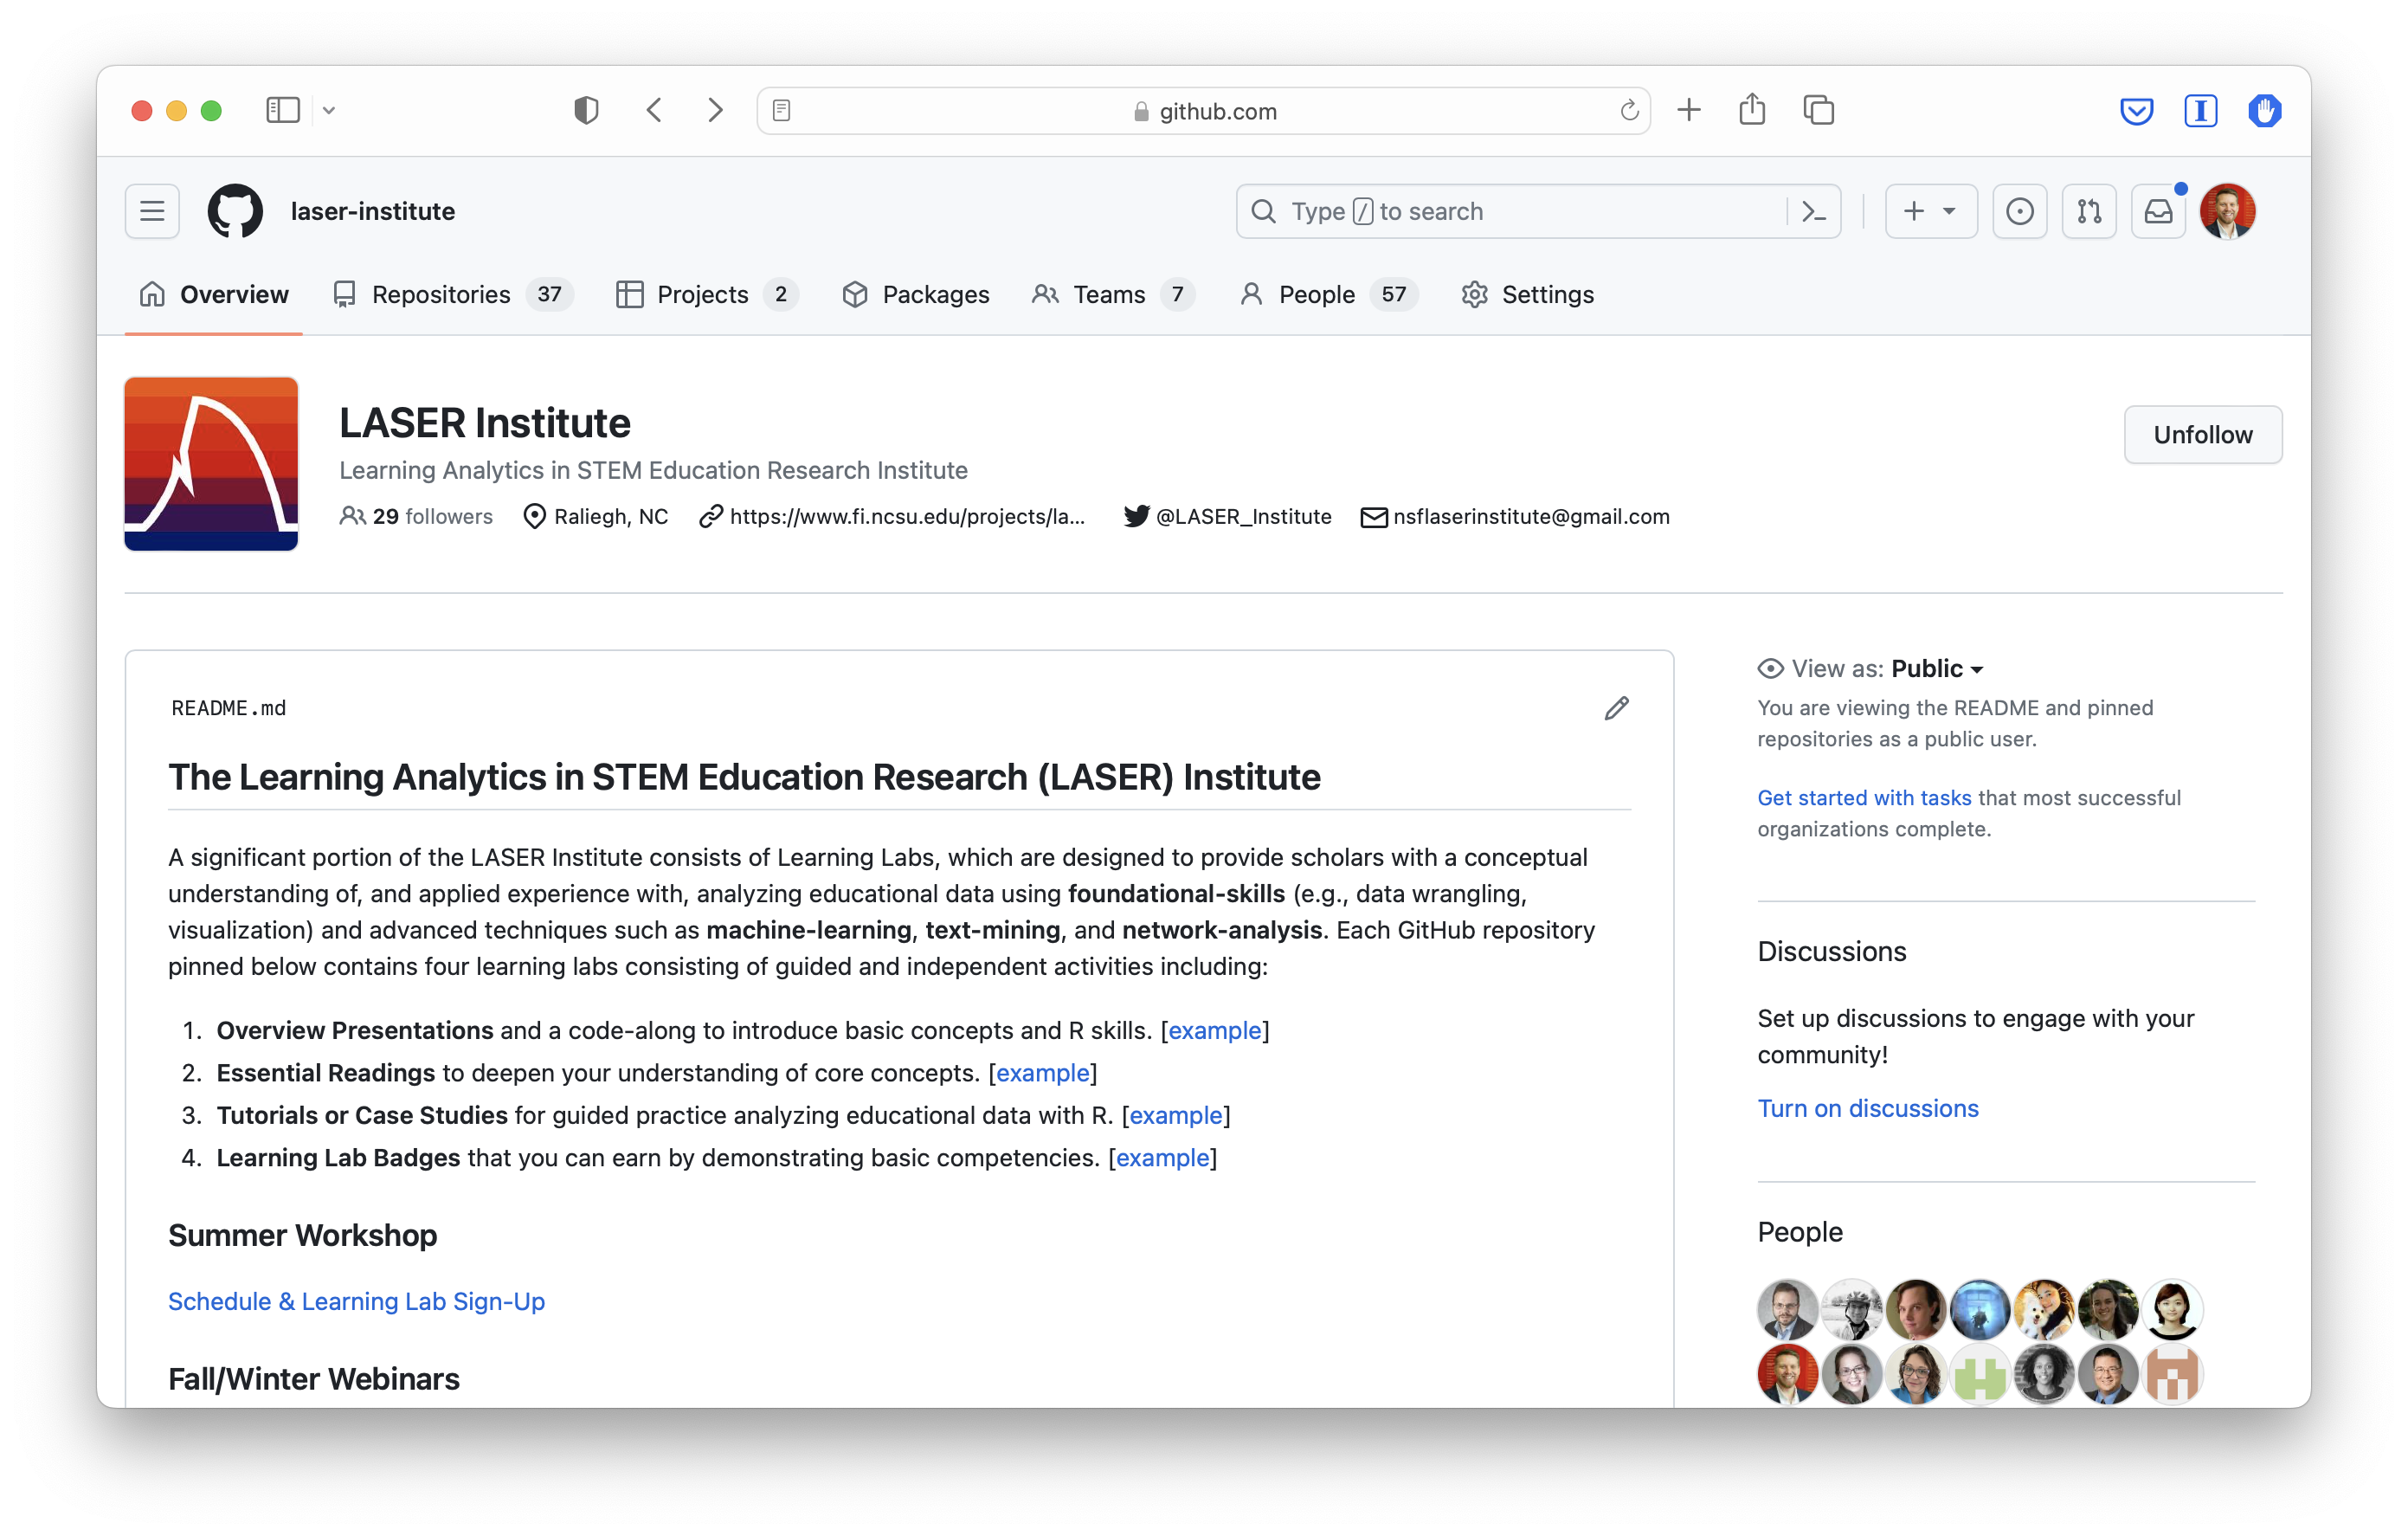2408x1536 pixels.
Task: Open the Pull requests icon in header
Action: coord(2089,211)
